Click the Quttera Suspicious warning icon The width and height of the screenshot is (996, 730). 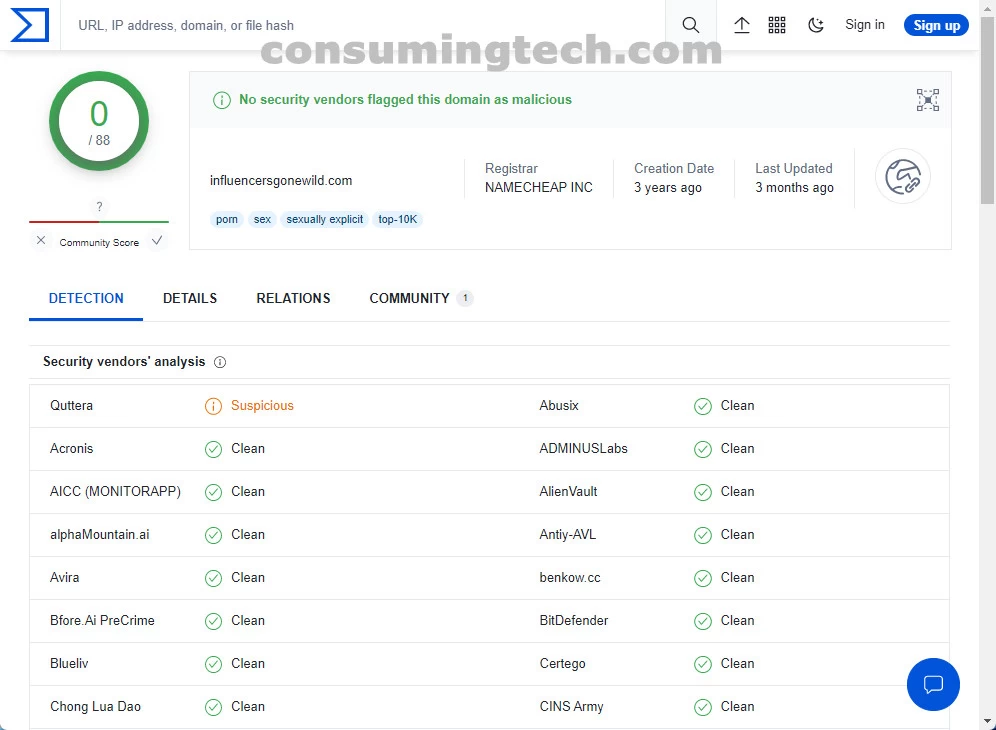213,406
